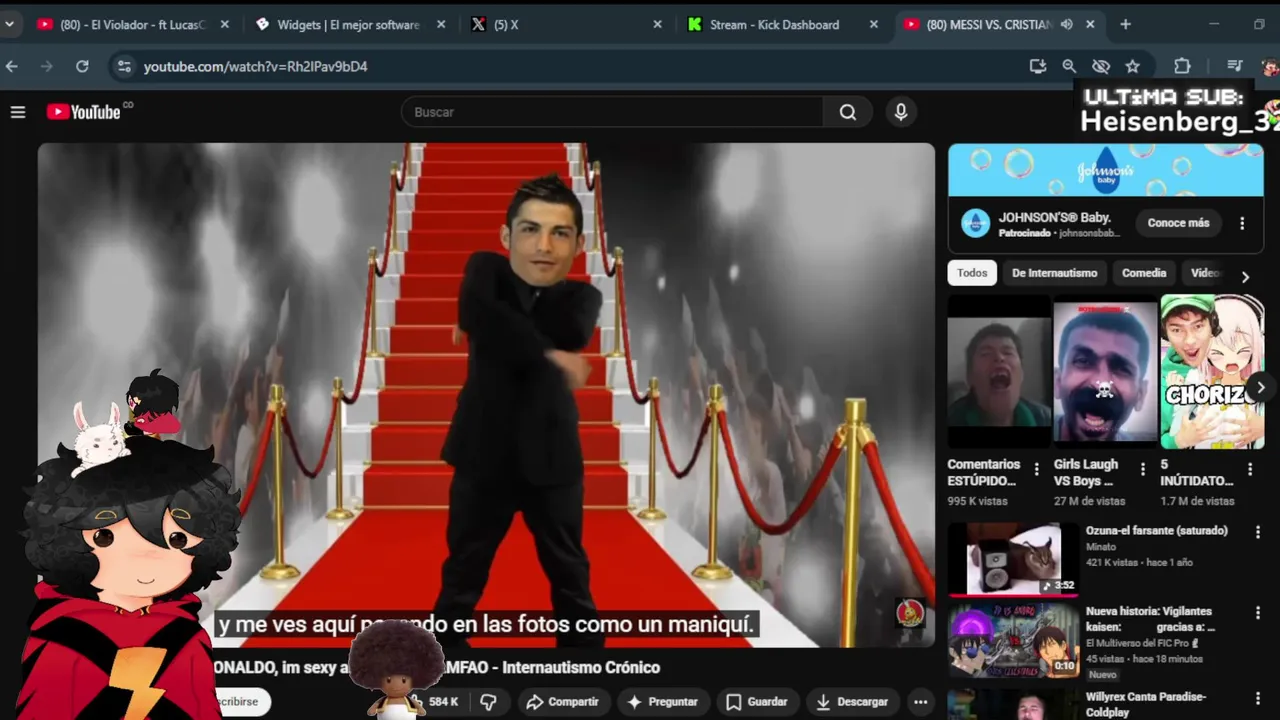Image resolution: width=1280 pixels, height=720 pixels.
Task: Open Nueva historia Vigilantes video thumbnail
Action: [1013, 640]
